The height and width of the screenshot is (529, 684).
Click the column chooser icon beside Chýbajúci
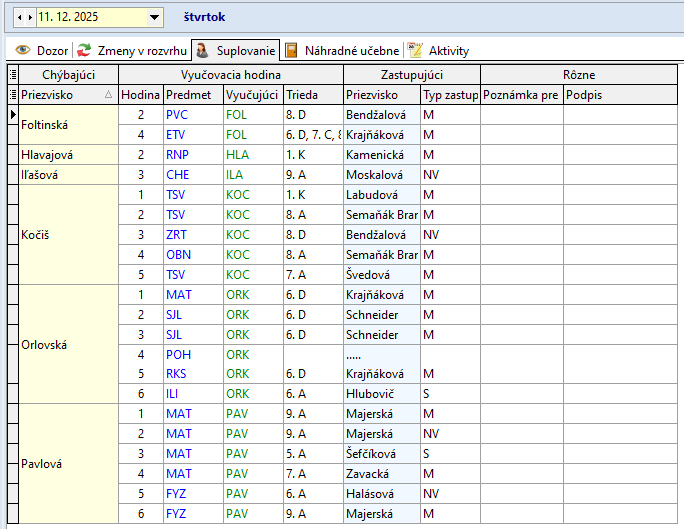tap(12, 75)
